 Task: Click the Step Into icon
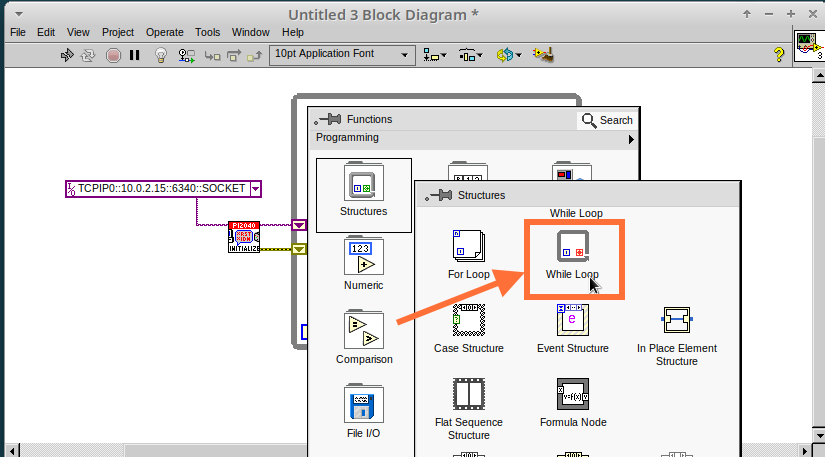(213, 55)
